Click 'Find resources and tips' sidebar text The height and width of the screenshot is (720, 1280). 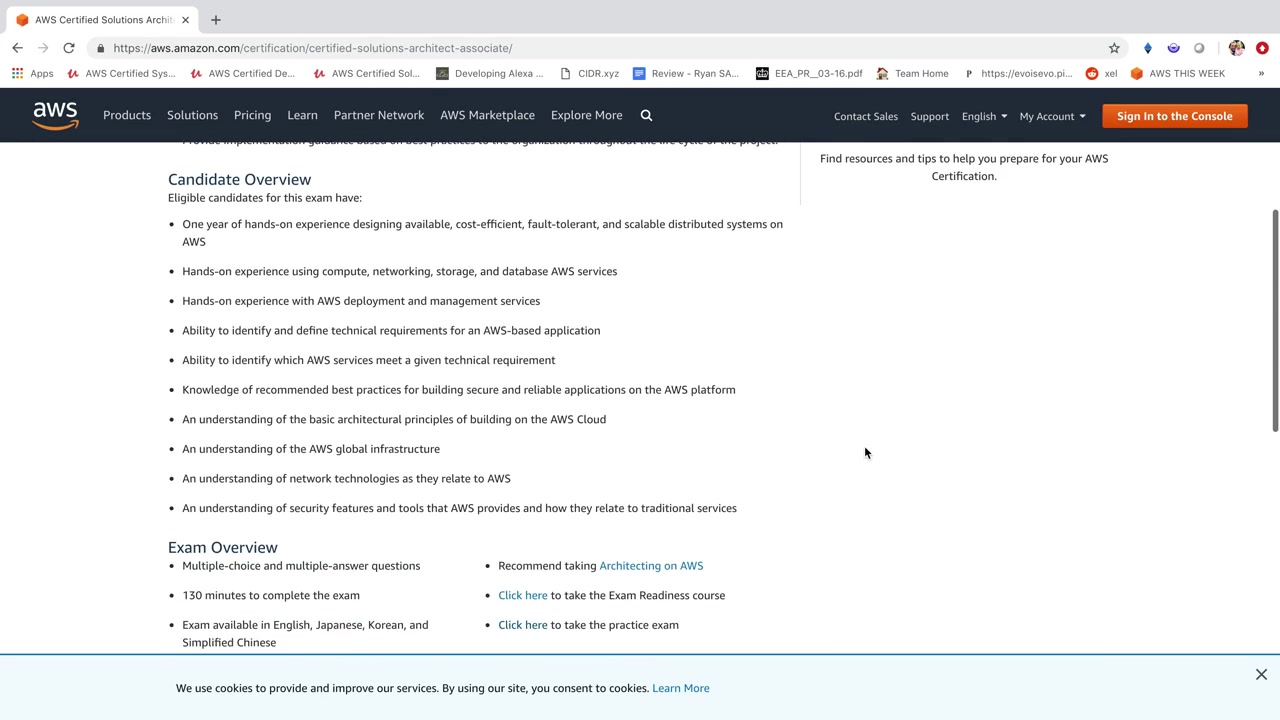(964, 167)
